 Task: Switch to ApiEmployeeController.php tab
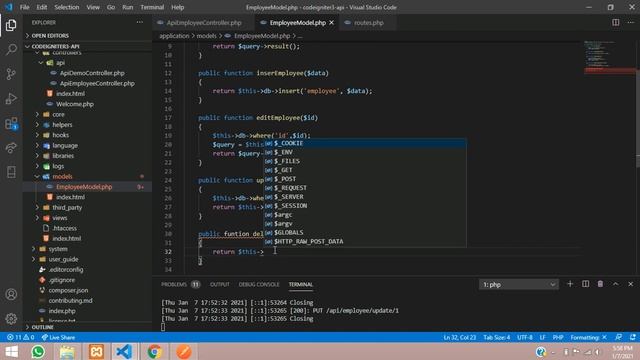tap(203, 23)
